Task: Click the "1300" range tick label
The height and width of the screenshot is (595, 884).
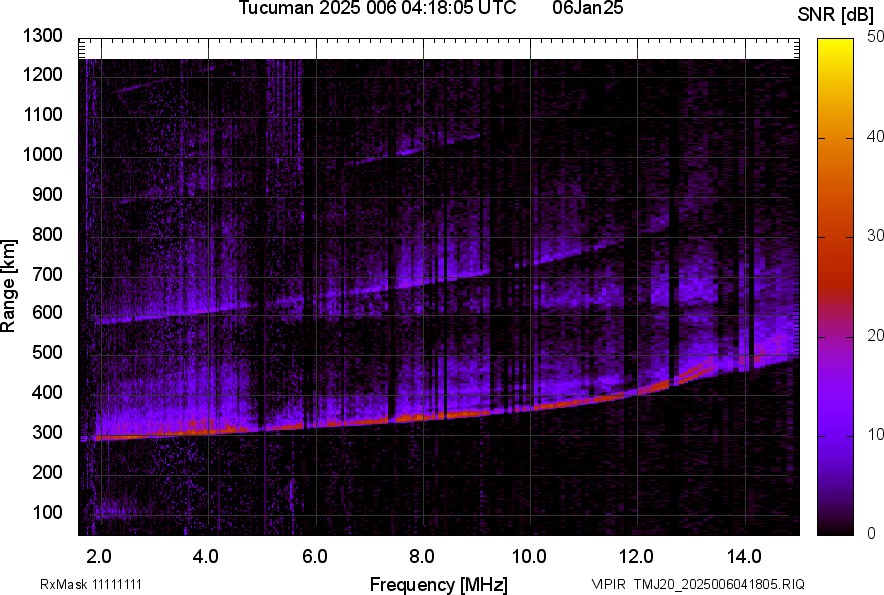Action: (42, 36)
